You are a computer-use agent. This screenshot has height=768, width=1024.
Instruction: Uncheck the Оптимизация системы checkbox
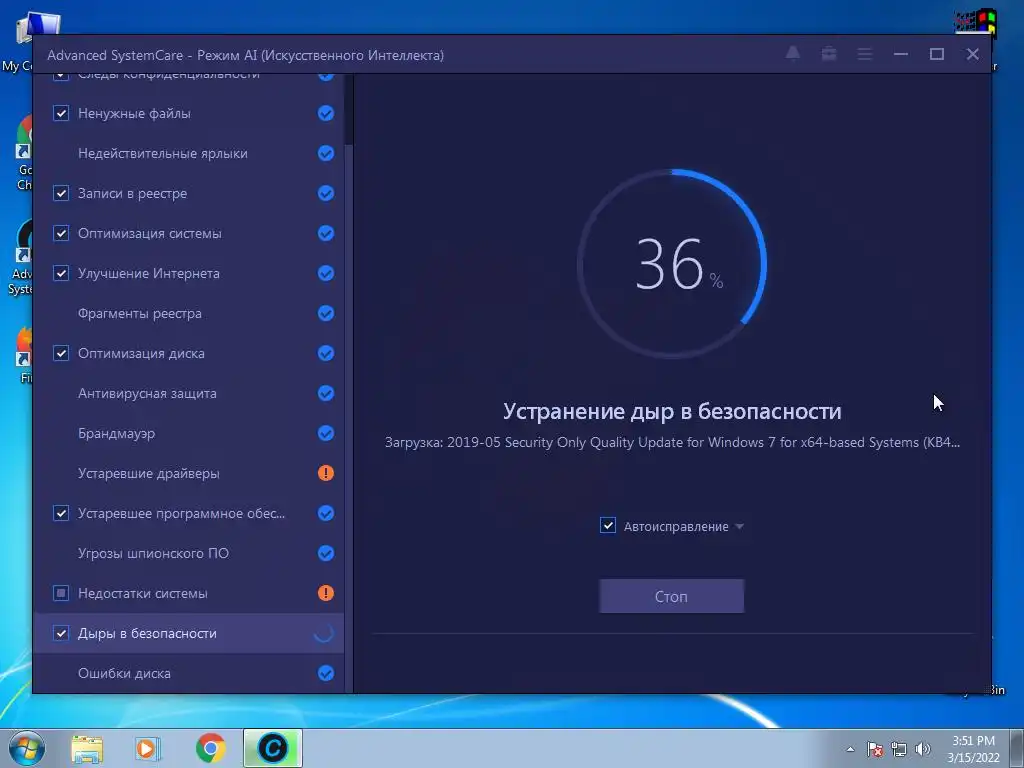tap(61, 233)
